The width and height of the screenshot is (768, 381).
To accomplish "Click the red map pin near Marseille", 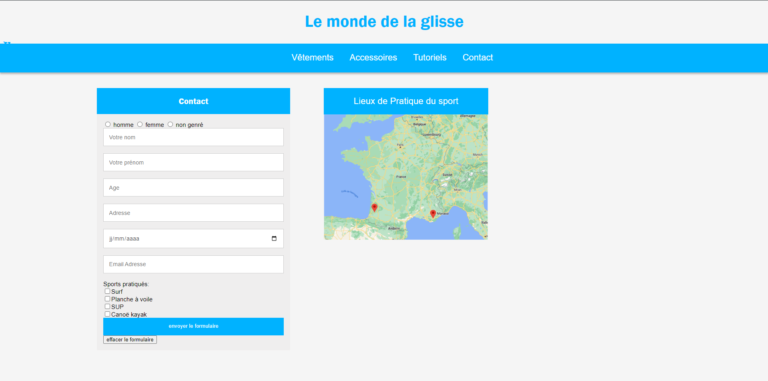I will pyautogui.click(x=432, y=214).
